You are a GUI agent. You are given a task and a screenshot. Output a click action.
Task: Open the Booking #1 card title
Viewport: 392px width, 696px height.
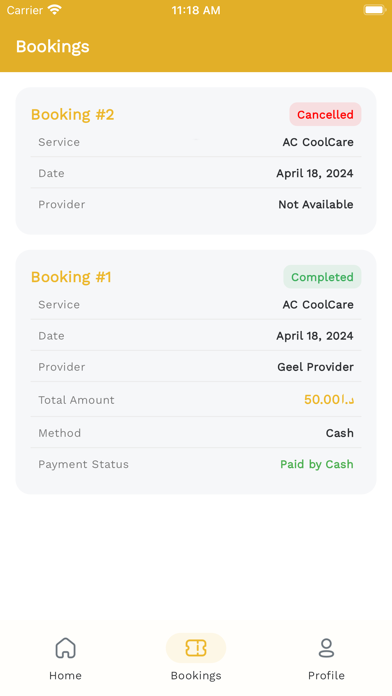click(71, 277)
